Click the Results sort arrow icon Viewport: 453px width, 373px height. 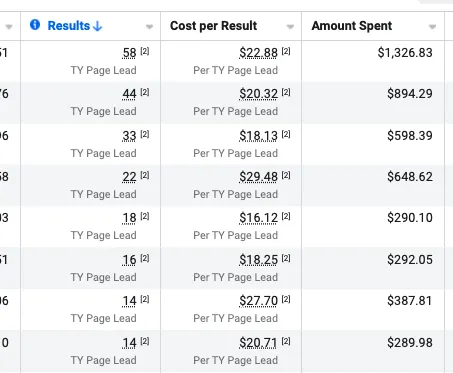pos(97,26)
